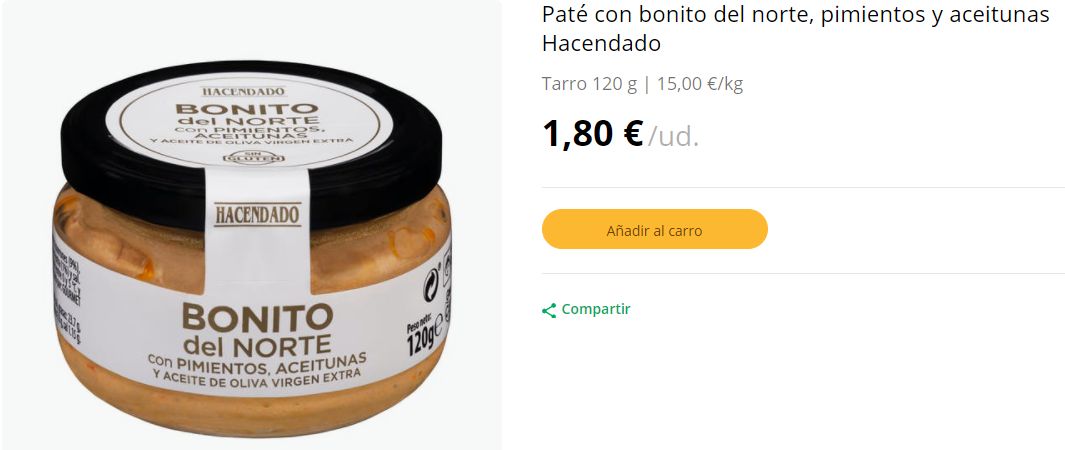Click the green dot recycling symbol on label
Image resolution: width=1065 pixels, height=450 pixels.
click(431, 285)
